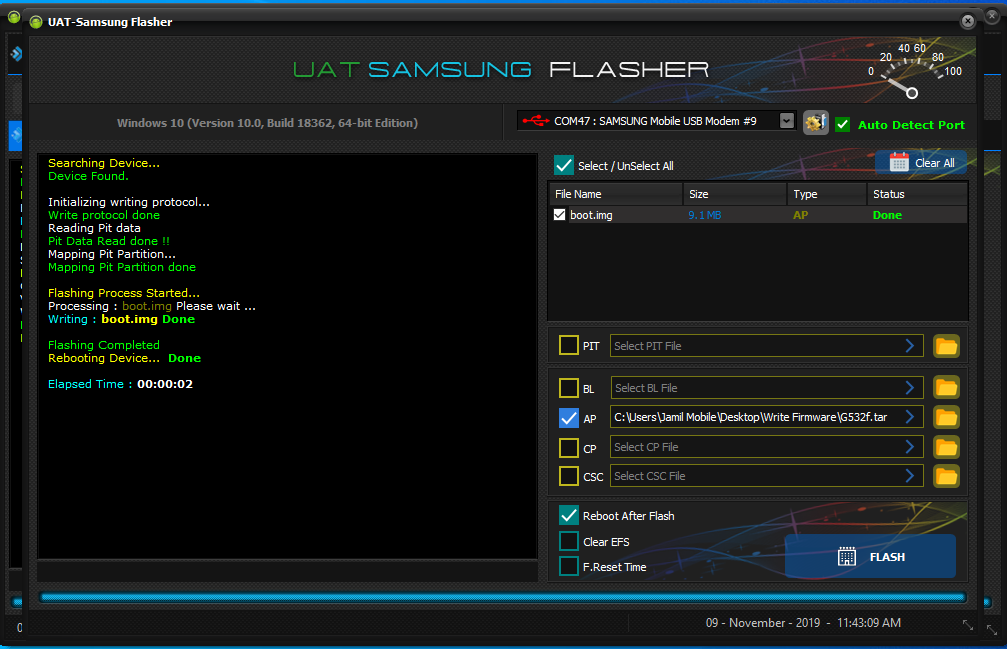Image resolution: width=1007 pixels, height=649 pixels.
Task: Expand the AP file field chevron
Action: tap(909, 417)
